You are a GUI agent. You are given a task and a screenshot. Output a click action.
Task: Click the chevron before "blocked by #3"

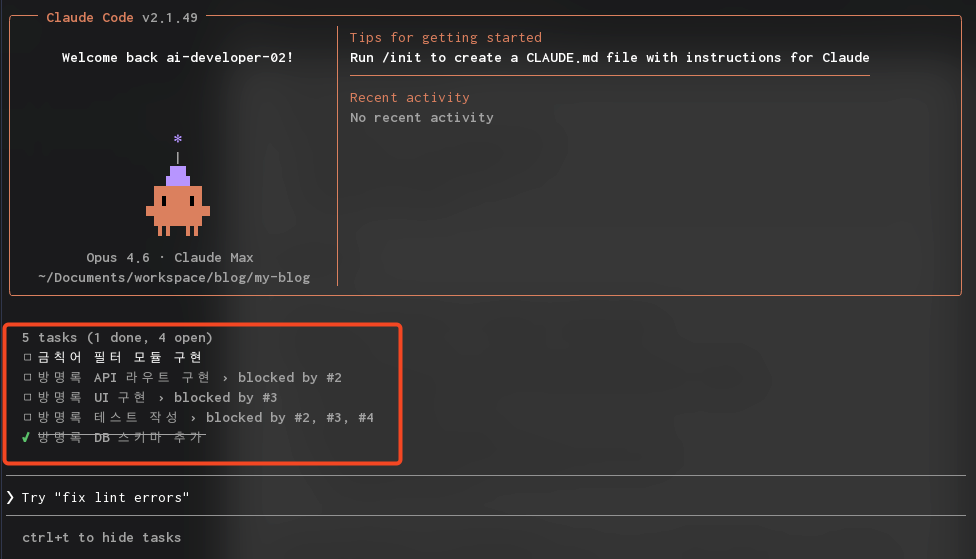(161, 397)
